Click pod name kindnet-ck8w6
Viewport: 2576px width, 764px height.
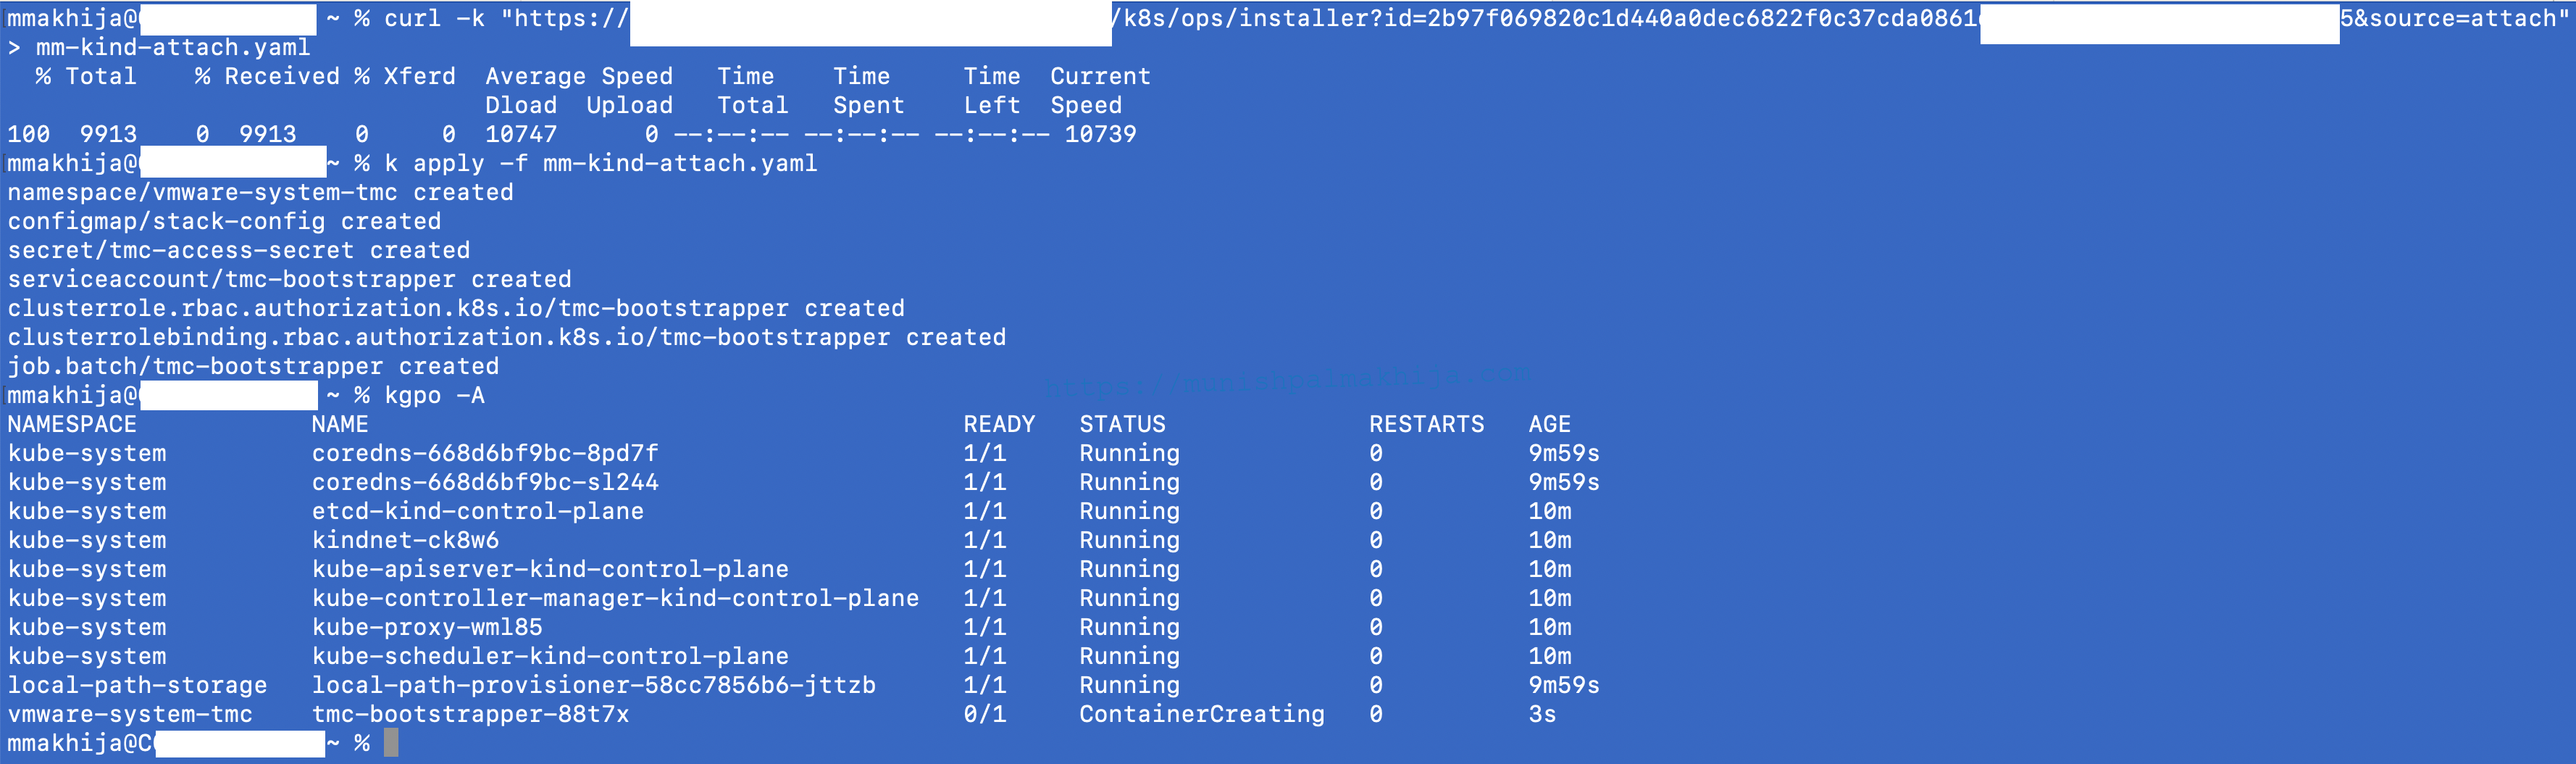tap(405, 541)
